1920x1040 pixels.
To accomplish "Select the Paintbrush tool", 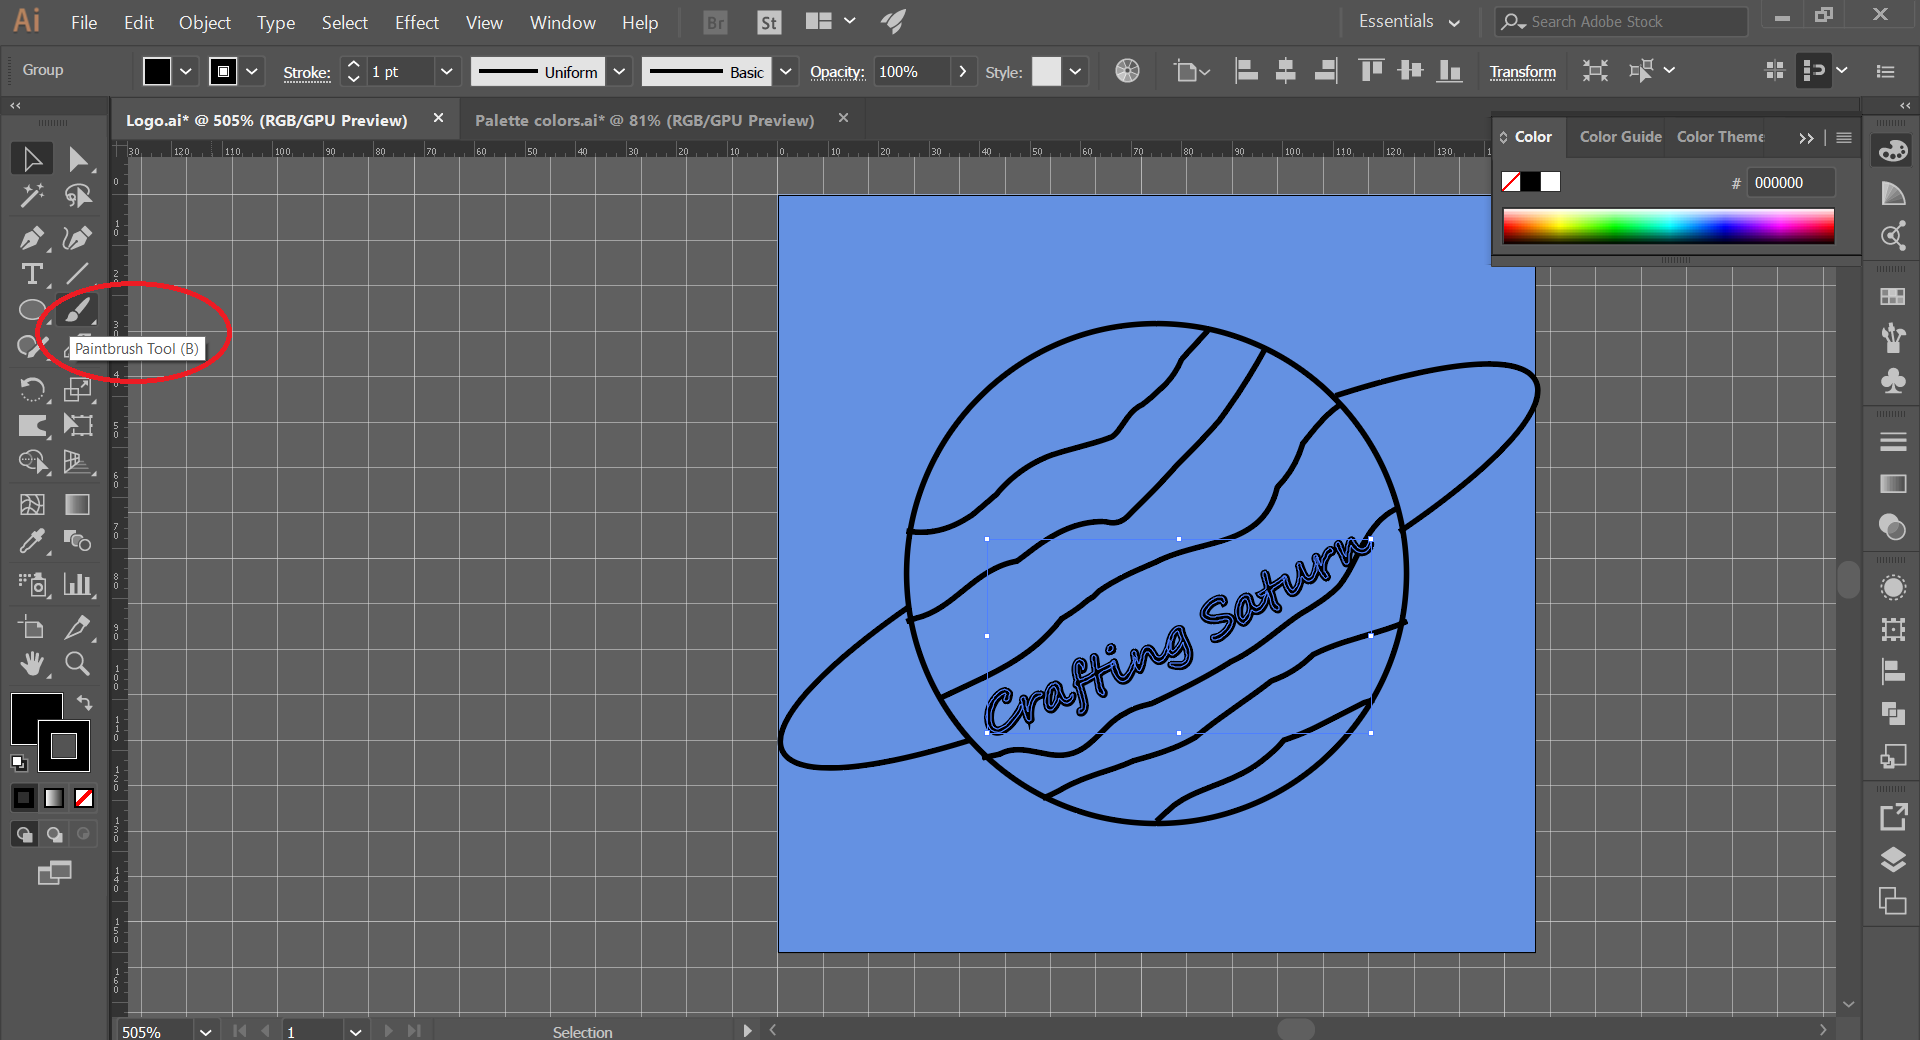I will (78, 310).
